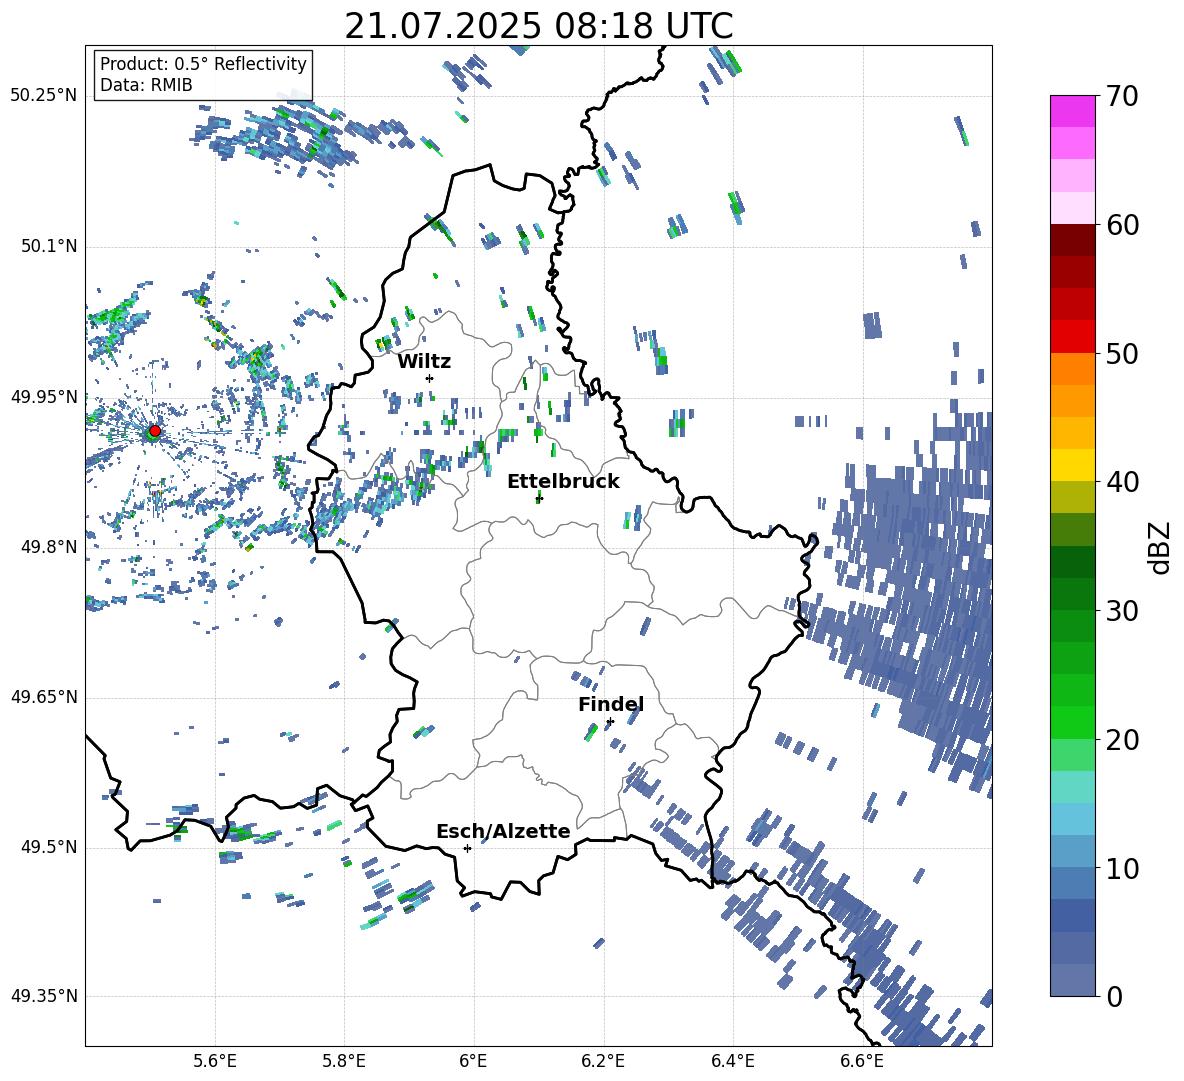Click the 50.25°N latitude label
This screenshot has width=1184, height=1081.
[44, 96]
